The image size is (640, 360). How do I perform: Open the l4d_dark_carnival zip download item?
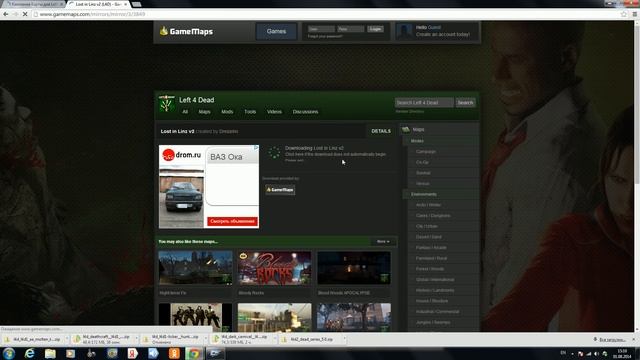[244, 339]
